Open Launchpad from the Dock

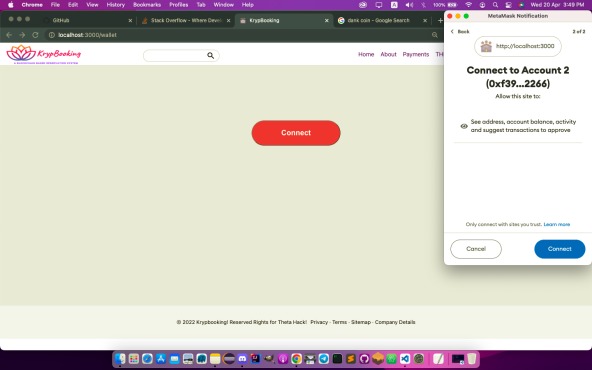point(134,358)
